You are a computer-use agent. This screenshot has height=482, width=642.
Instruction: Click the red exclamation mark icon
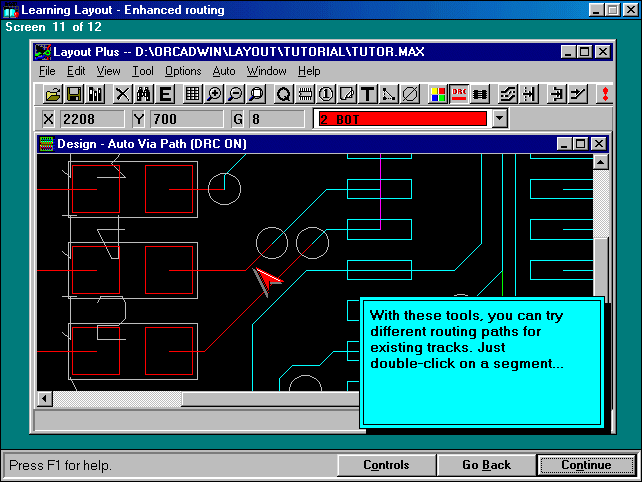[604, 94]
